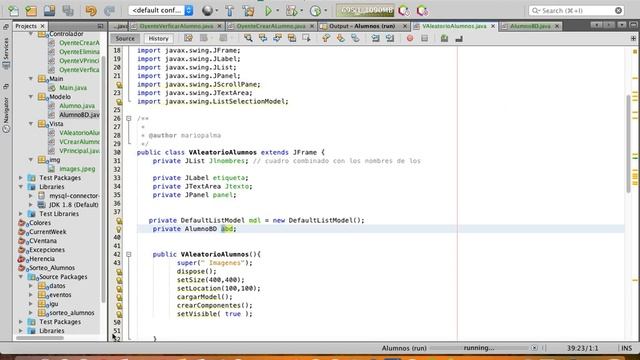The height and width of the screenshot is (360, 640).
Task: Click the Build Project hammer icon
Action: [229, 11]
